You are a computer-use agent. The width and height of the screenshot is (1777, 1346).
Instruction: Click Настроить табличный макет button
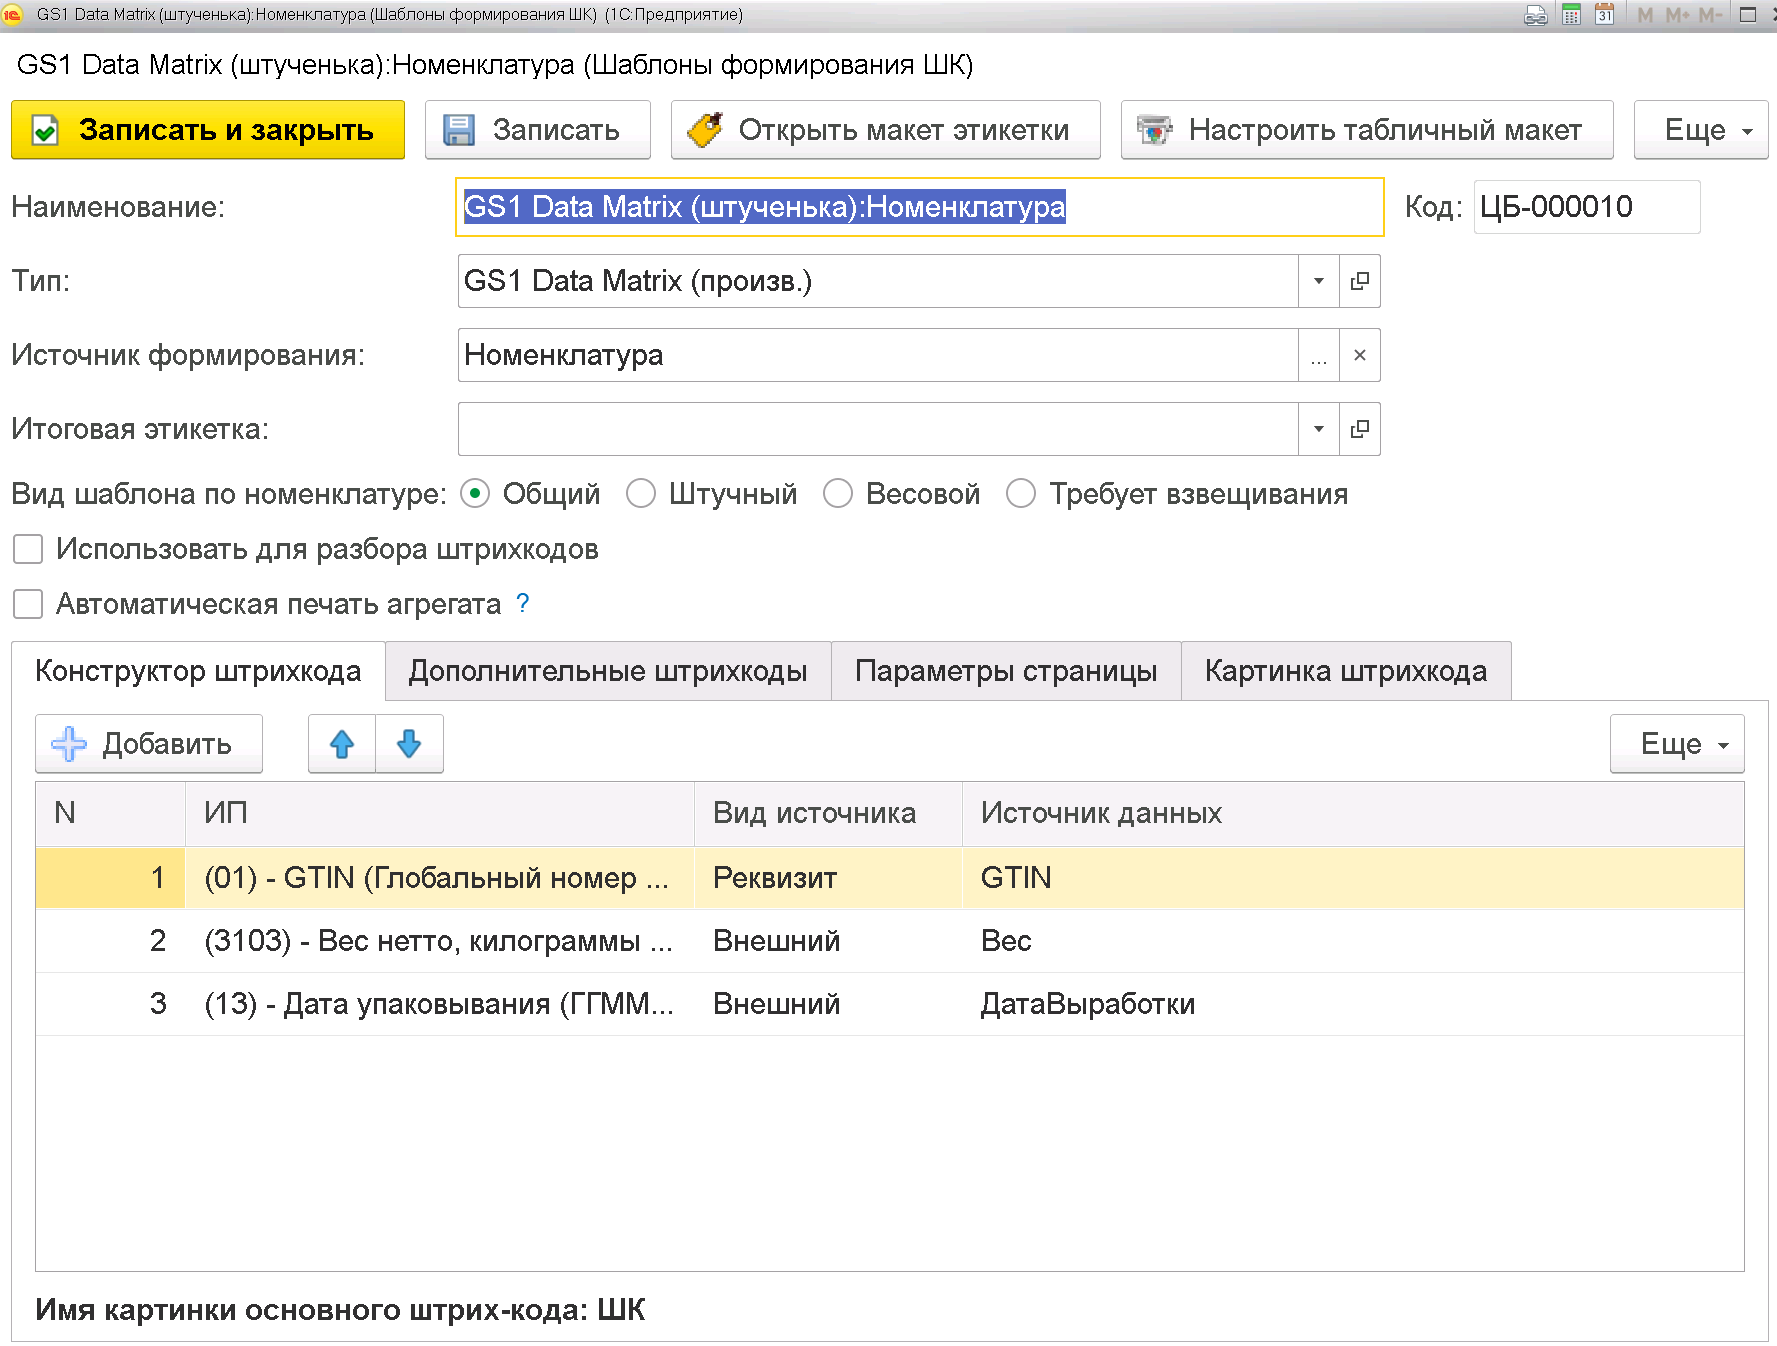coord(1367,130)
